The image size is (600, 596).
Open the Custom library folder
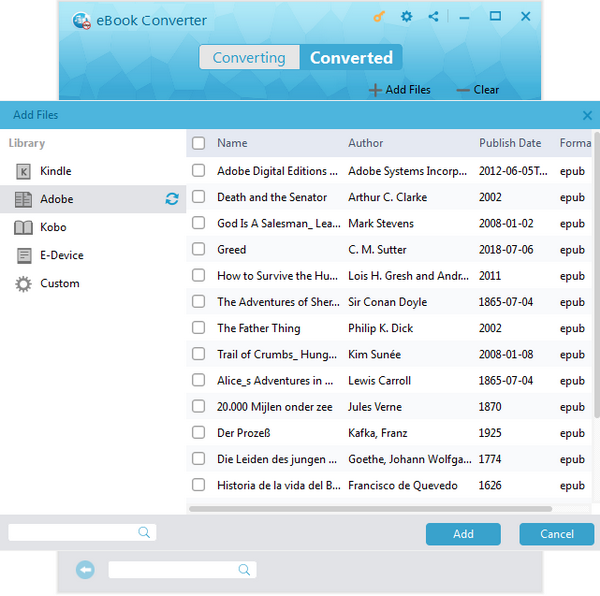click(59, 283)
